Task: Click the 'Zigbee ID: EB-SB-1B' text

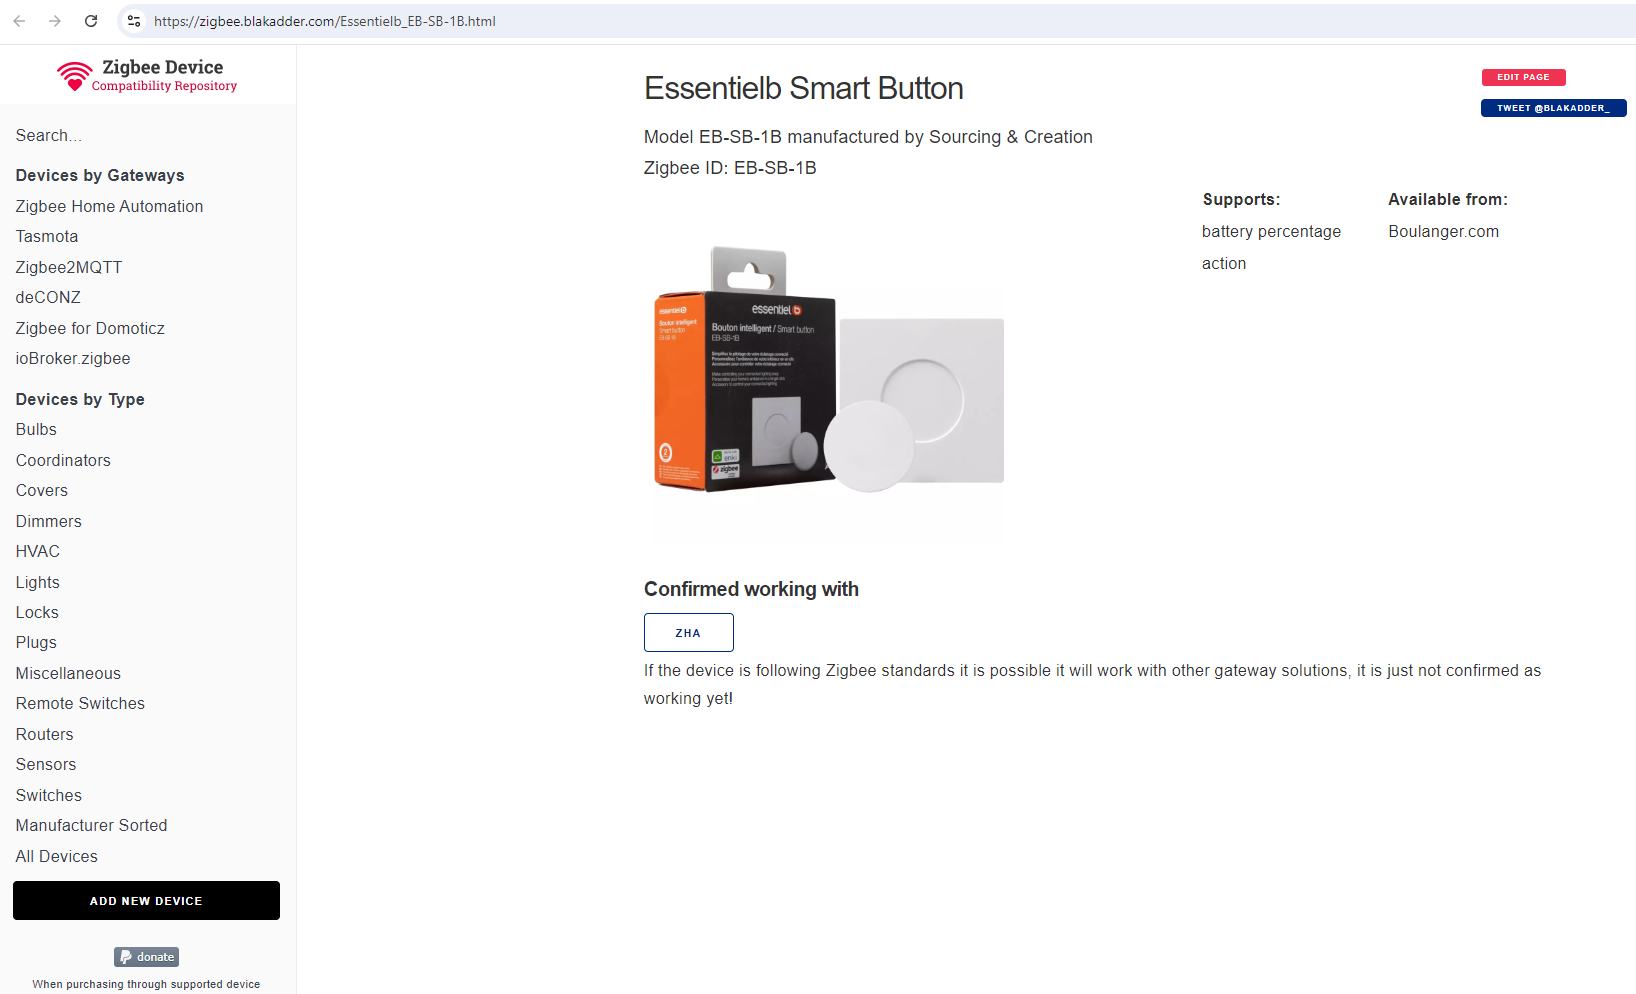Action: pos(730,168)
